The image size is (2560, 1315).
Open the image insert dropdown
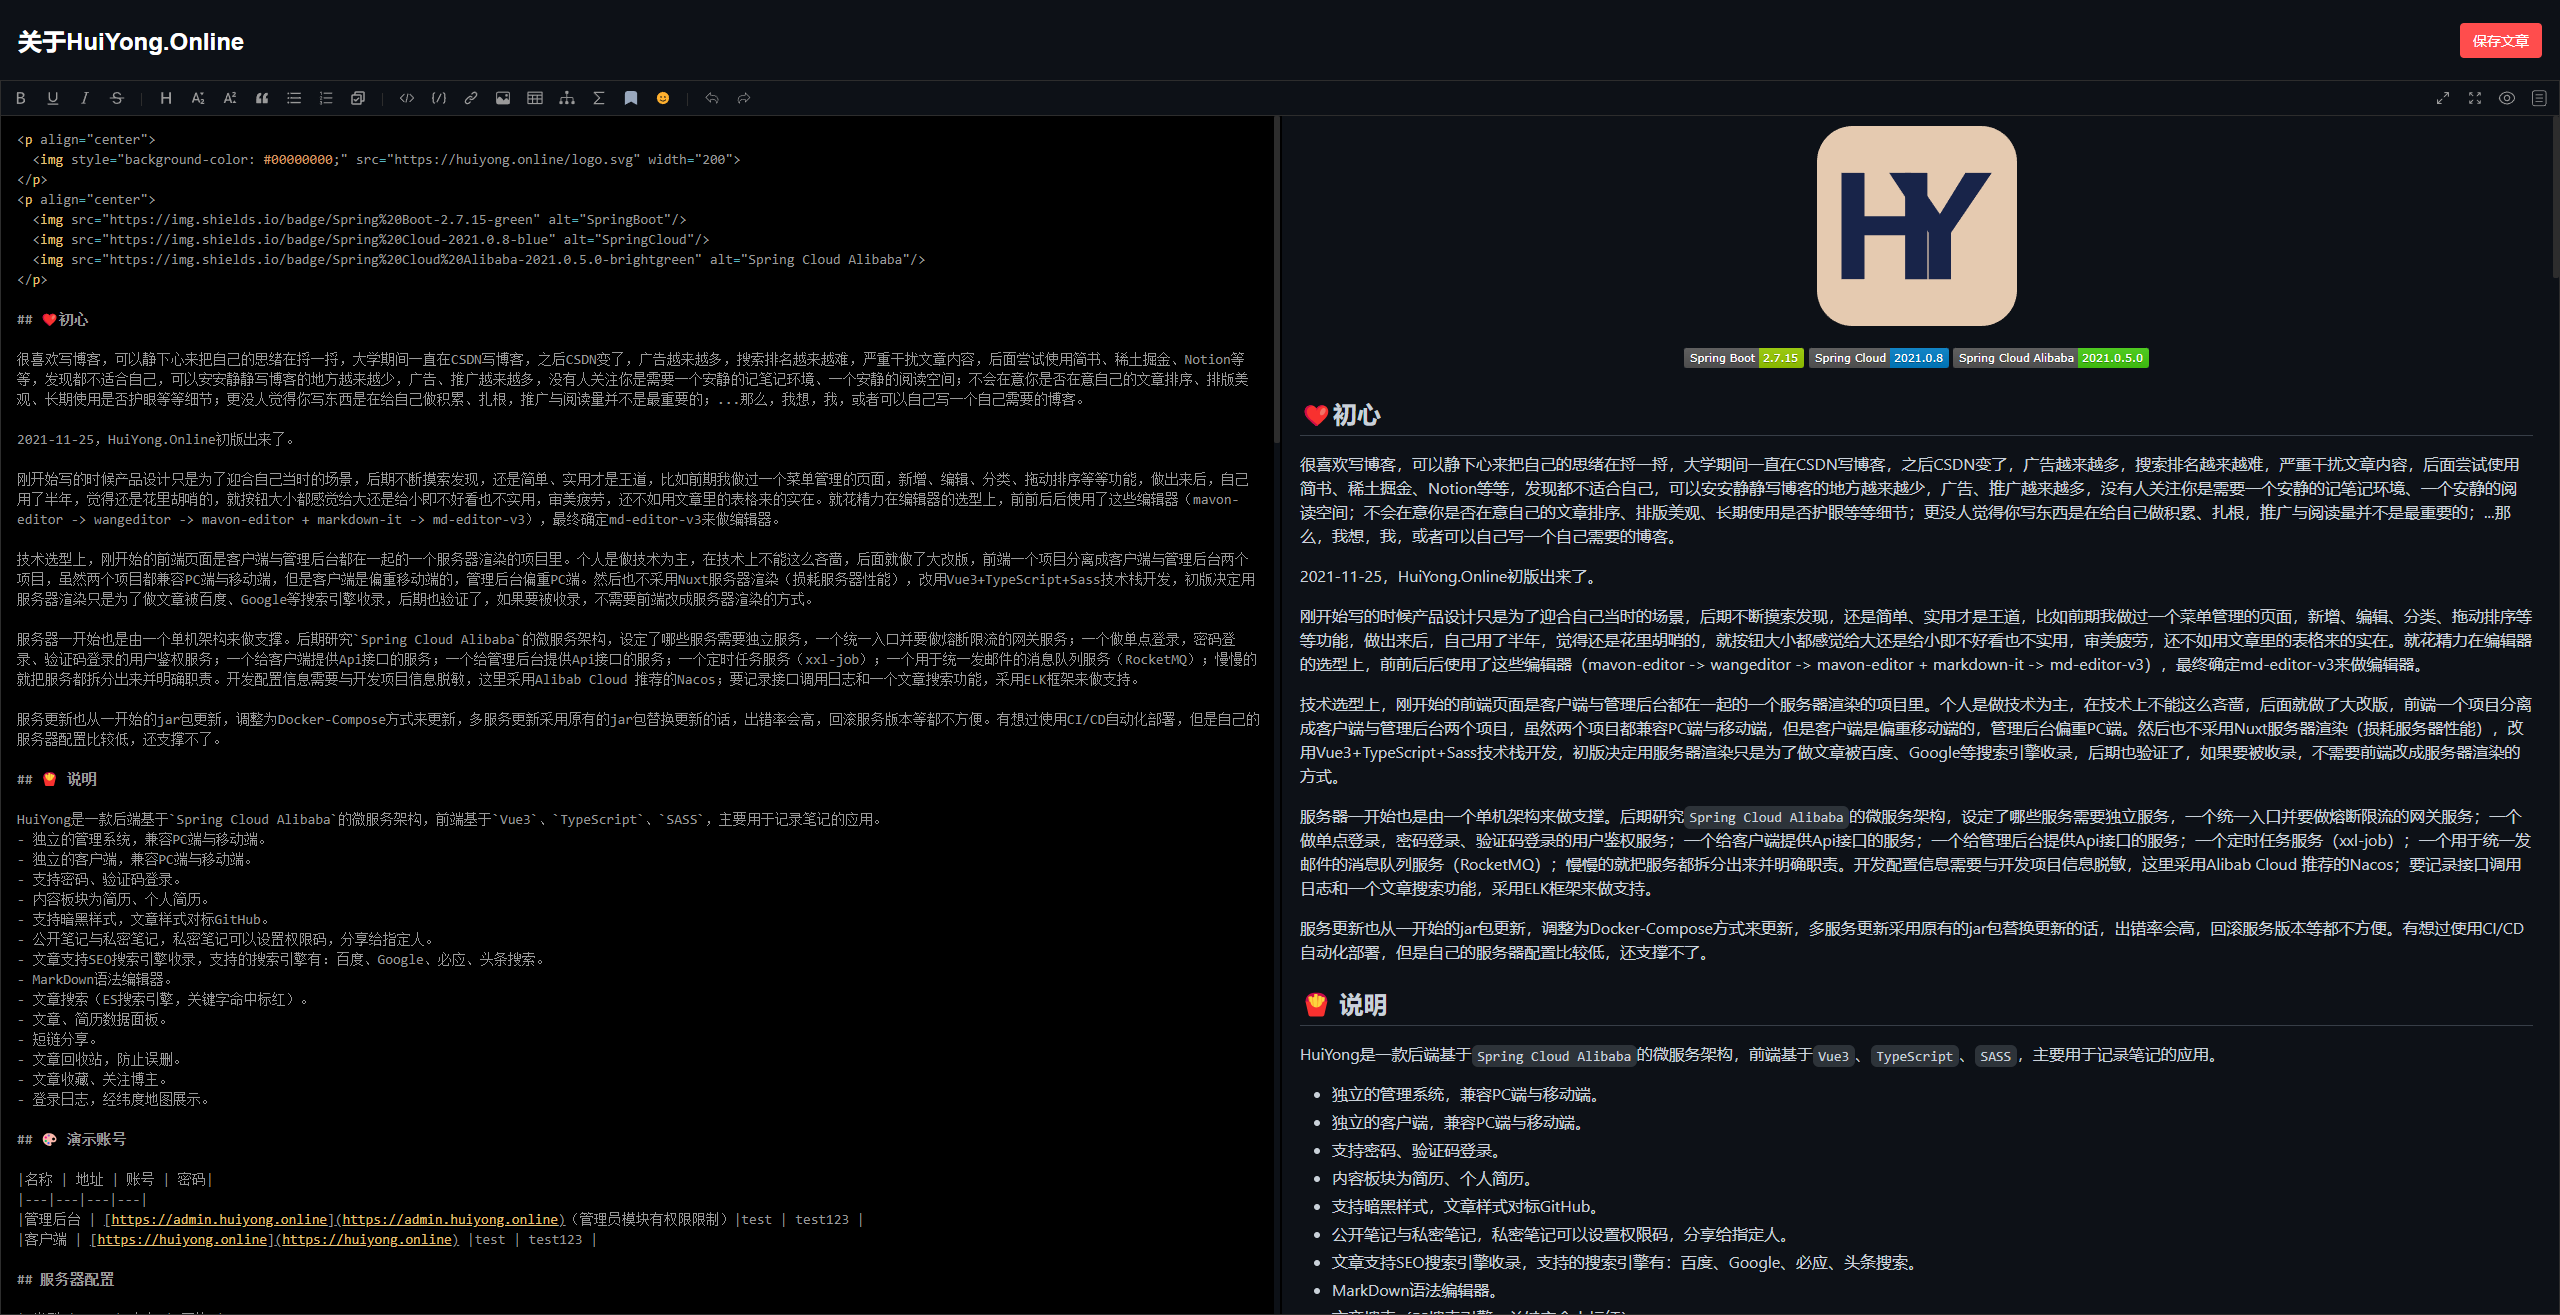(503, 98)
